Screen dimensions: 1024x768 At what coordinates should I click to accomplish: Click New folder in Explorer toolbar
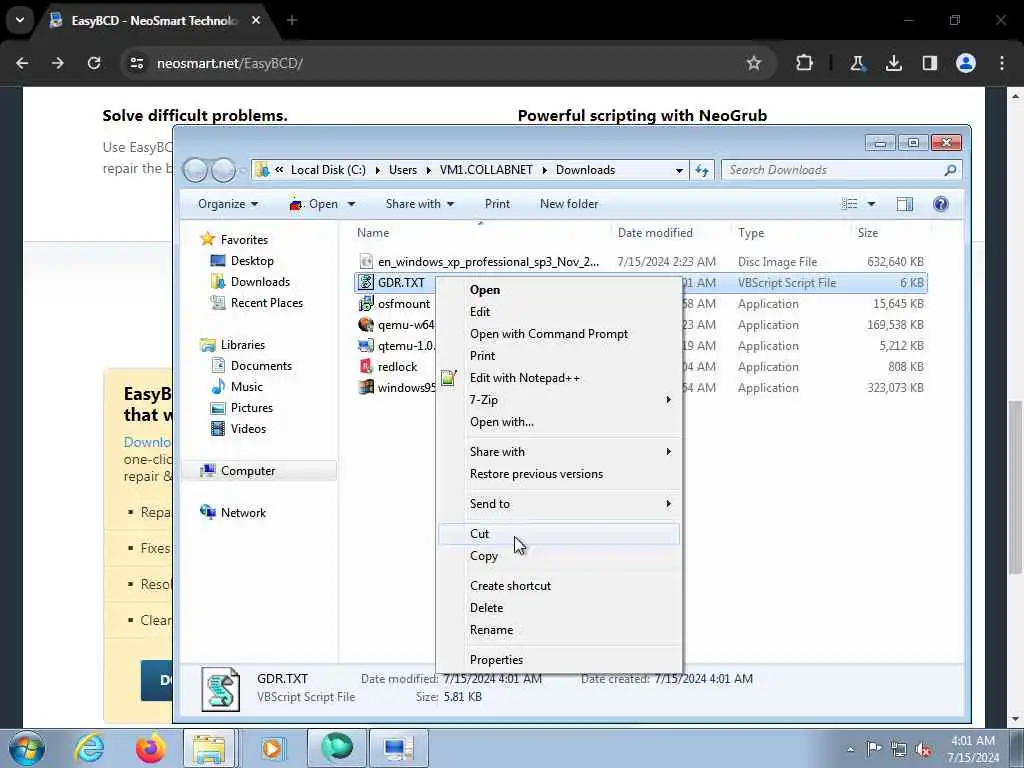pos(569,204)
